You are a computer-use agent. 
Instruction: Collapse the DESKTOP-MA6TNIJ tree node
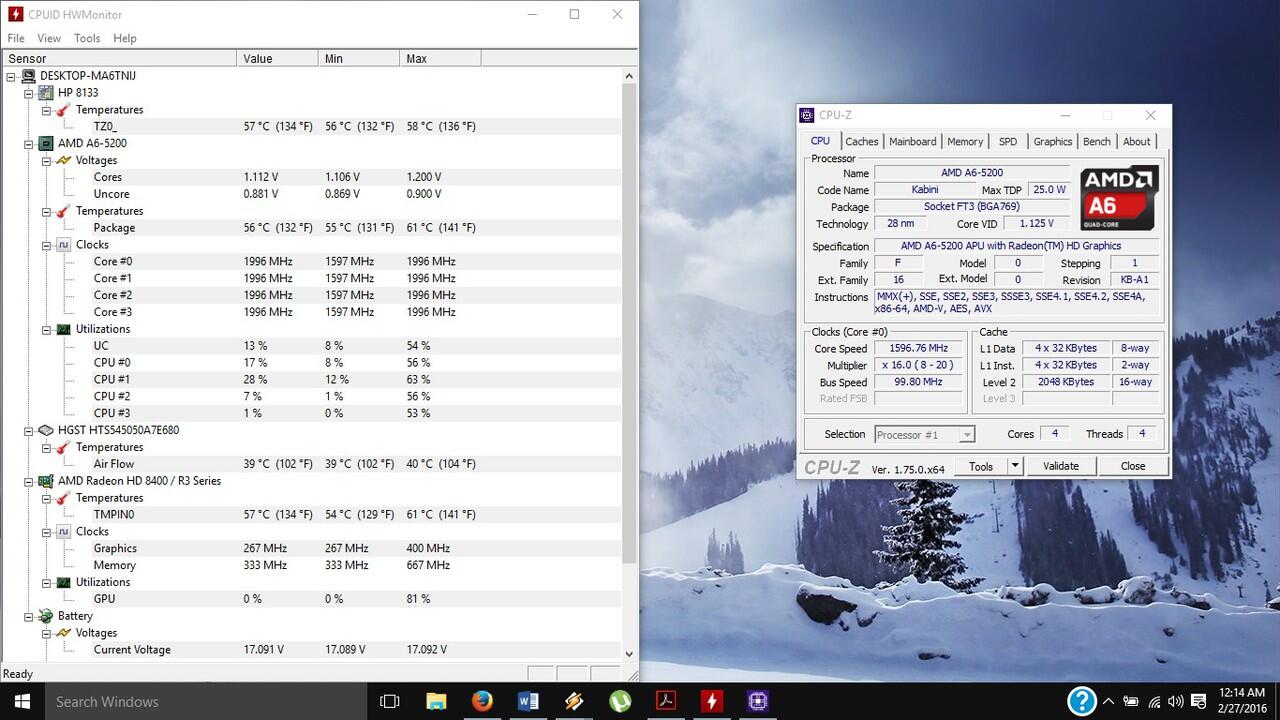(x=12, y=76)
